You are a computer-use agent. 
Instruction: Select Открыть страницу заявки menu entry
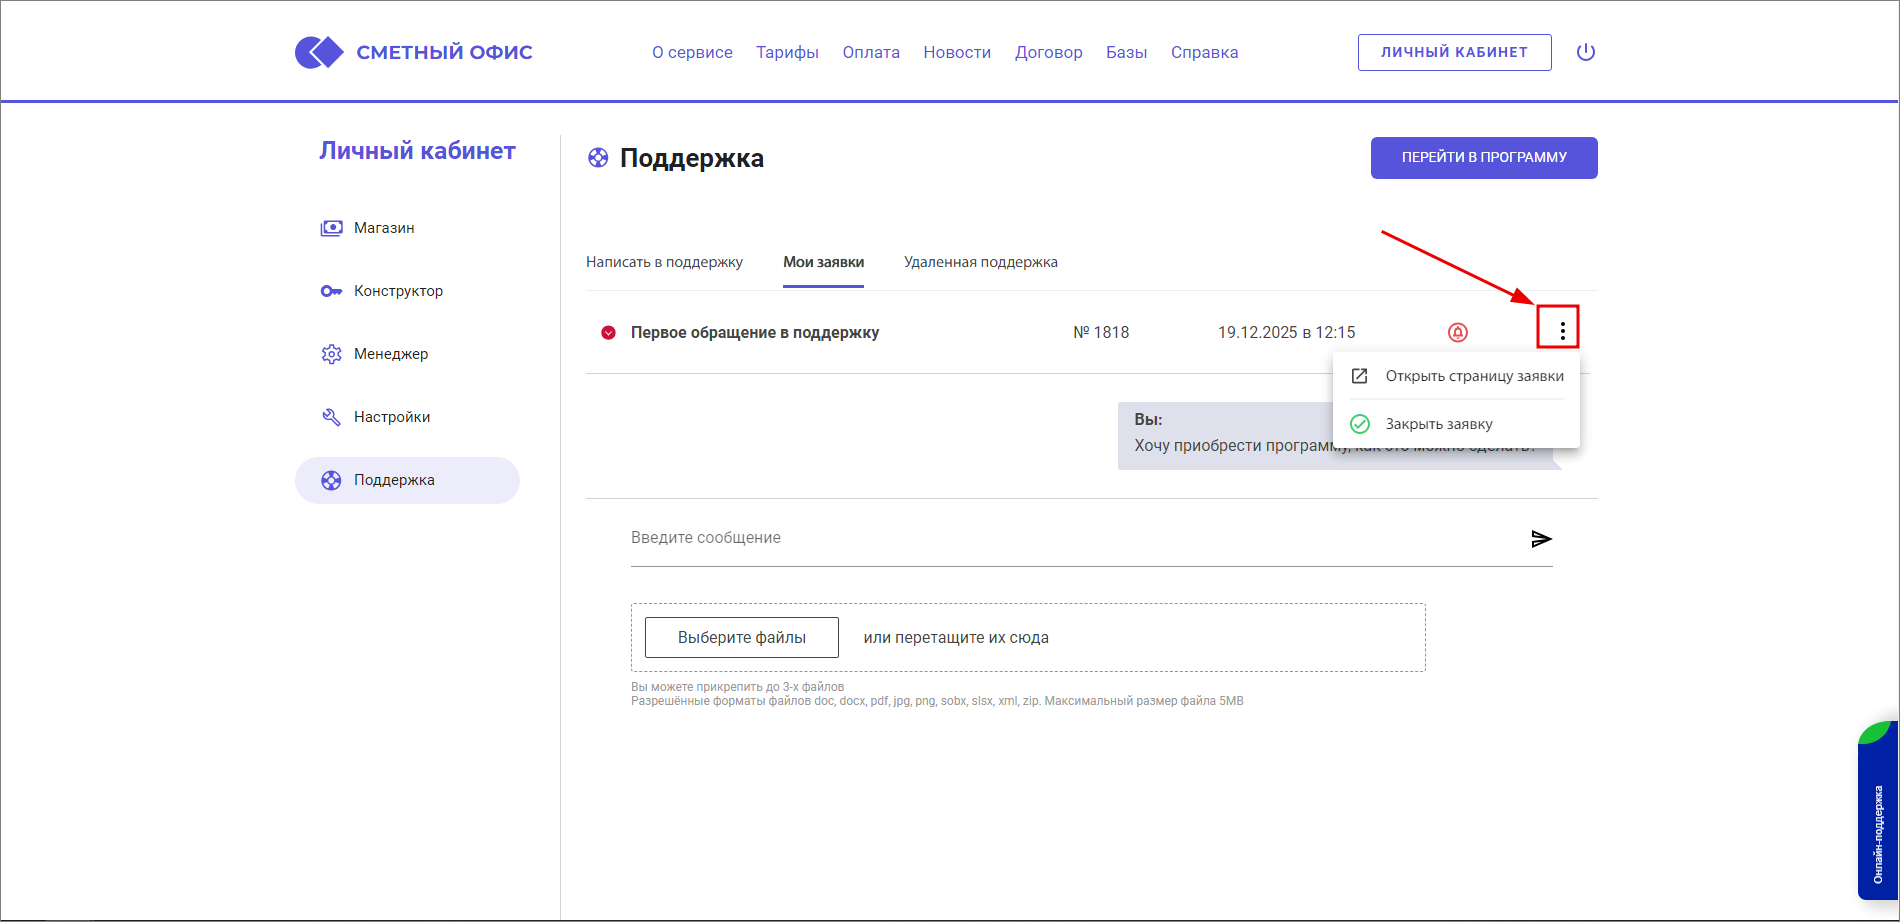pyautogui.click(x=1475, y=376)
